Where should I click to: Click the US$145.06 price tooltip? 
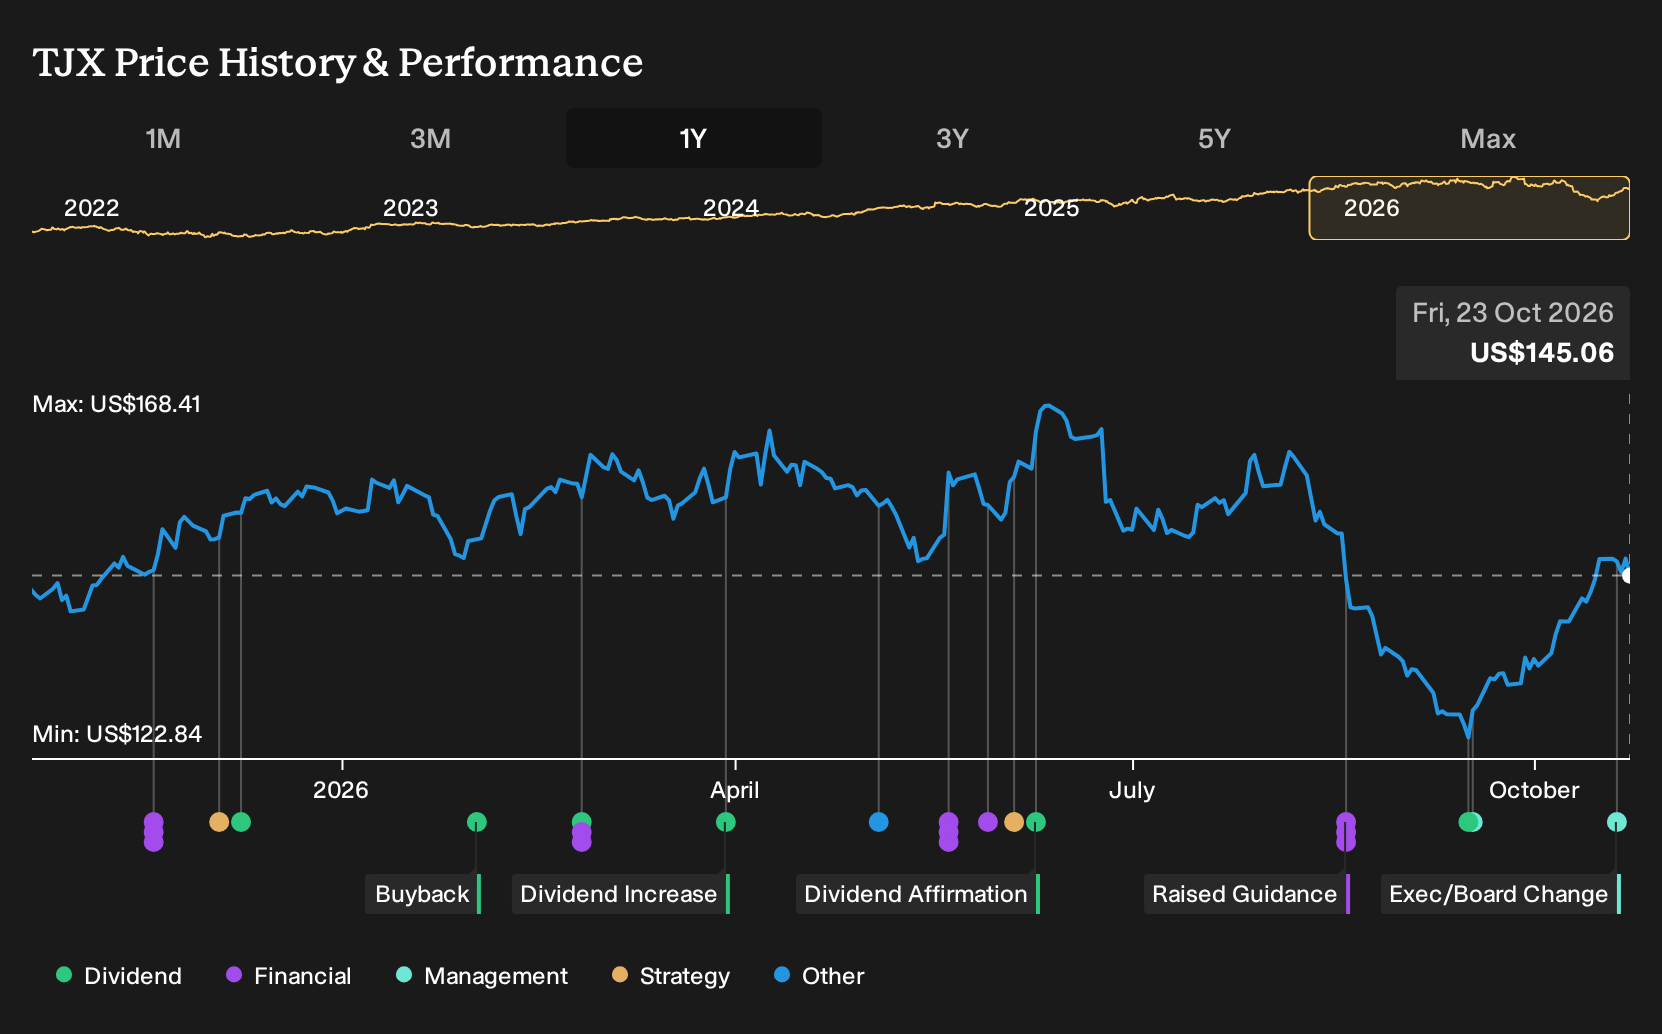click(x=1513, y=333)
